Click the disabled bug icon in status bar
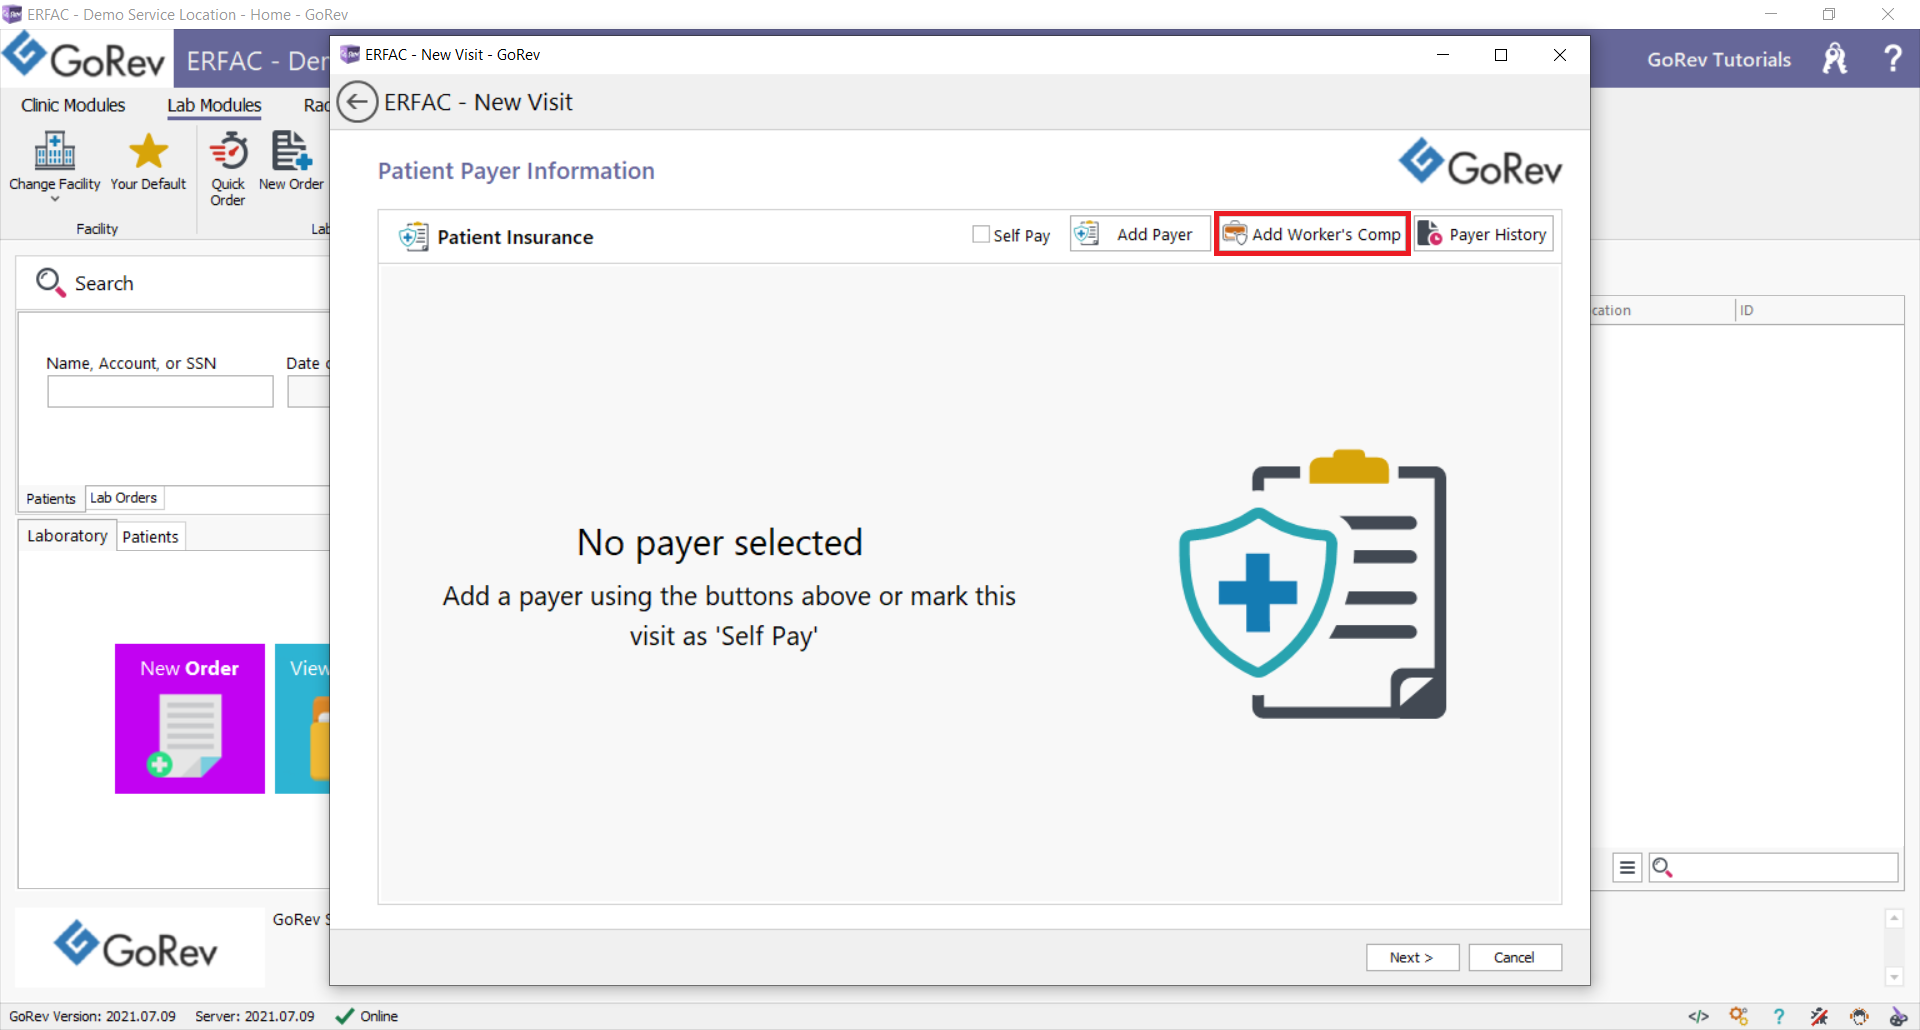Viewport: 1920px width, 1030px height. [x=1819, y=1016]
